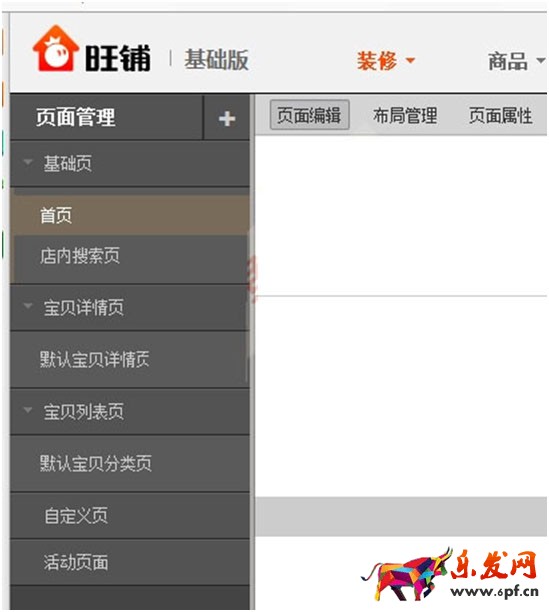The width and height of the screenshot is (549, 612).
Task: Click the www.6pf.cn watermark link
Action: [x=494, y=591]
